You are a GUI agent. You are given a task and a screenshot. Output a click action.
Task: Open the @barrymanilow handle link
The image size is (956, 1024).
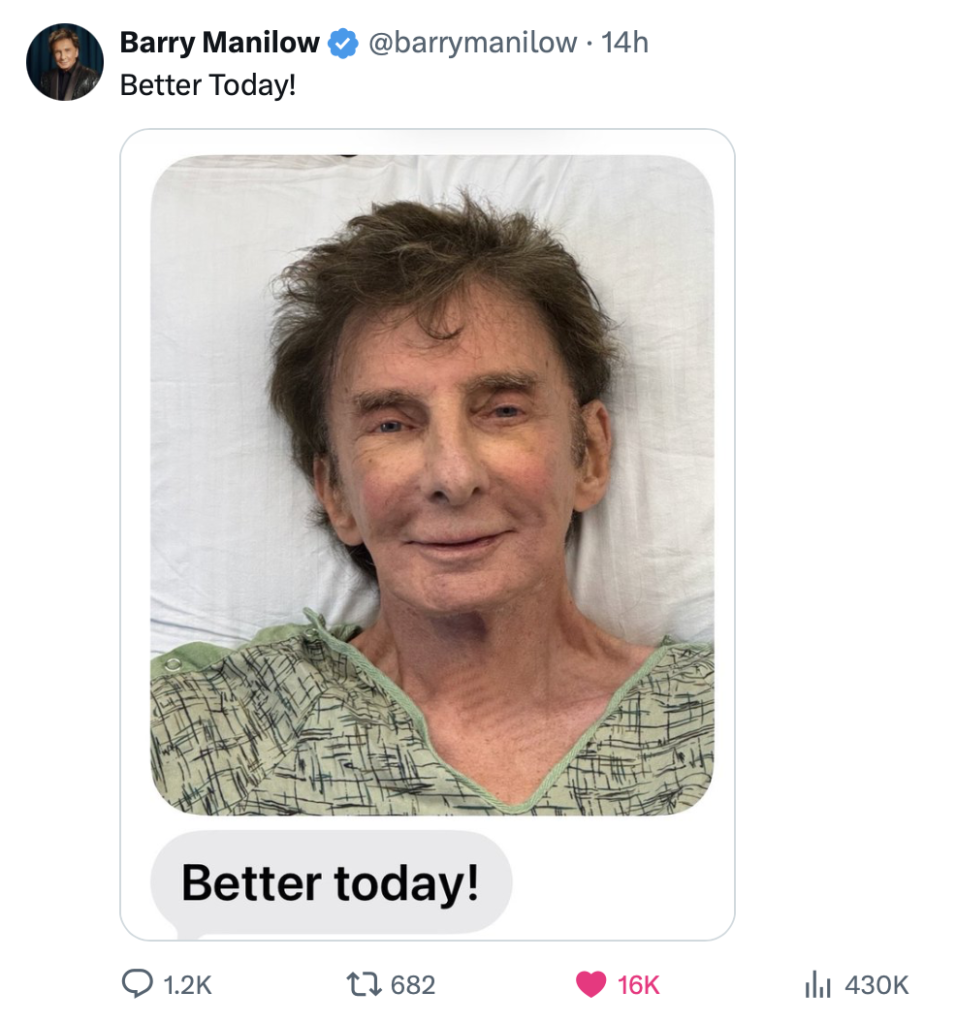tap(472, 43)
